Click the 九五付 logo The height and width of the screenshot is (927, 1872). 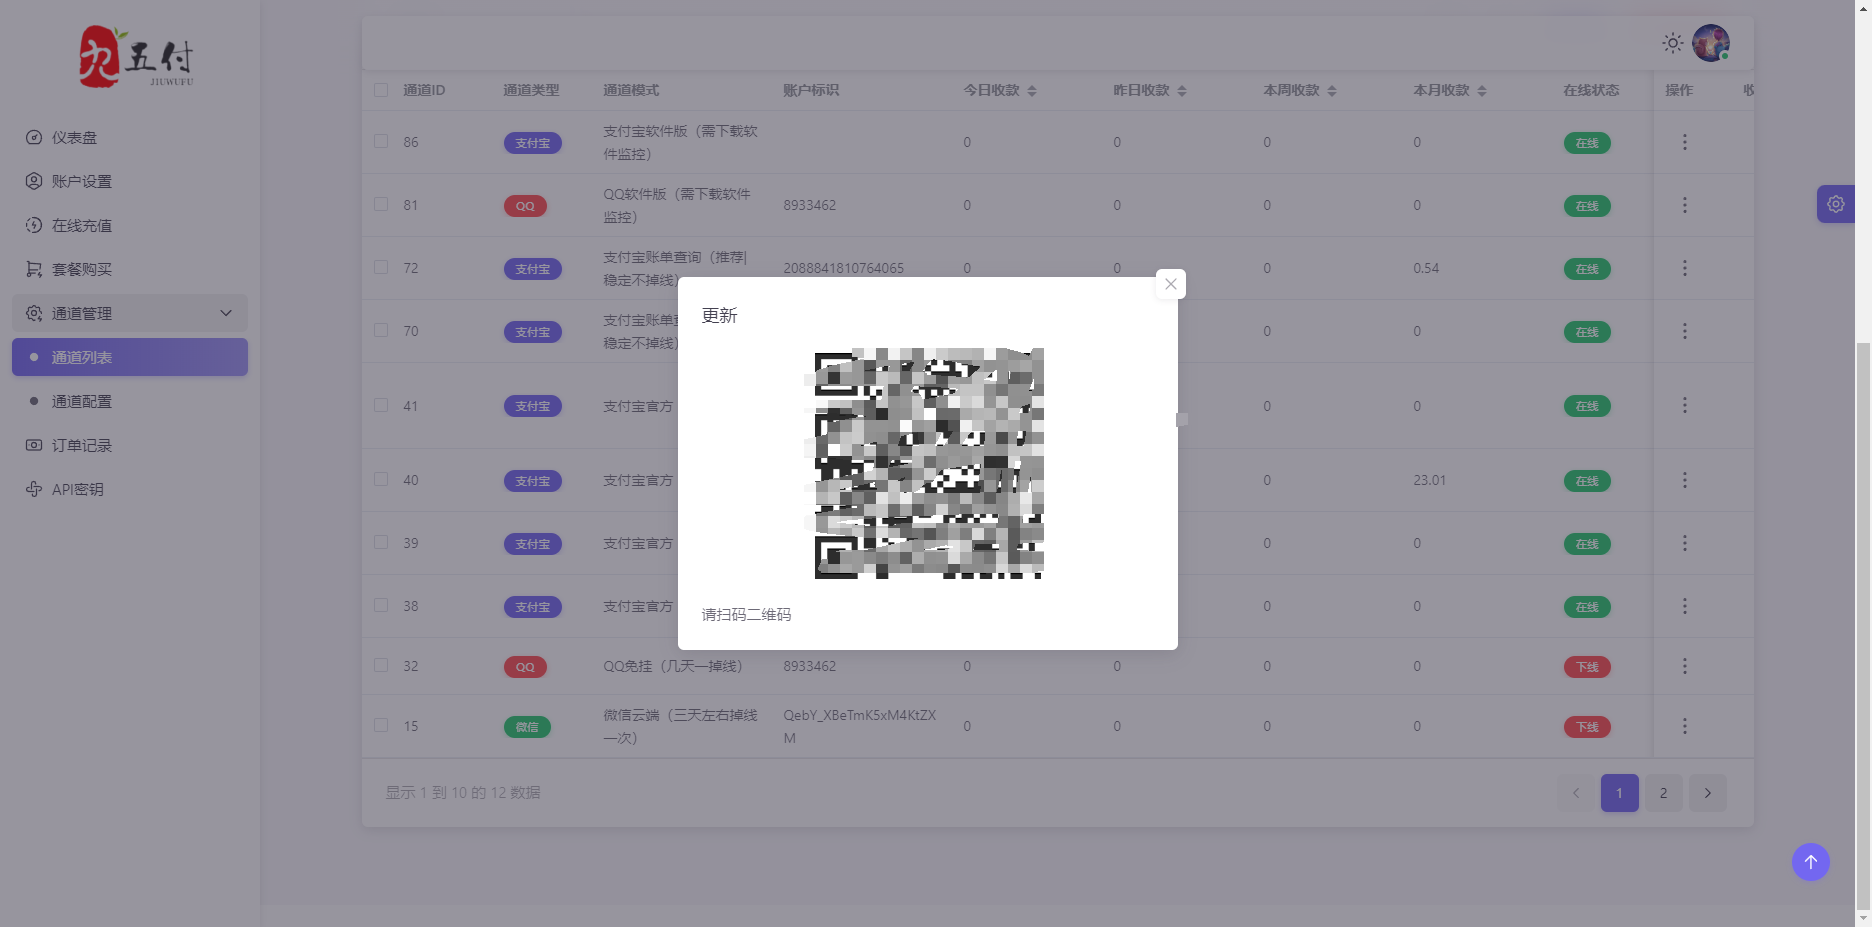point(136,57)
